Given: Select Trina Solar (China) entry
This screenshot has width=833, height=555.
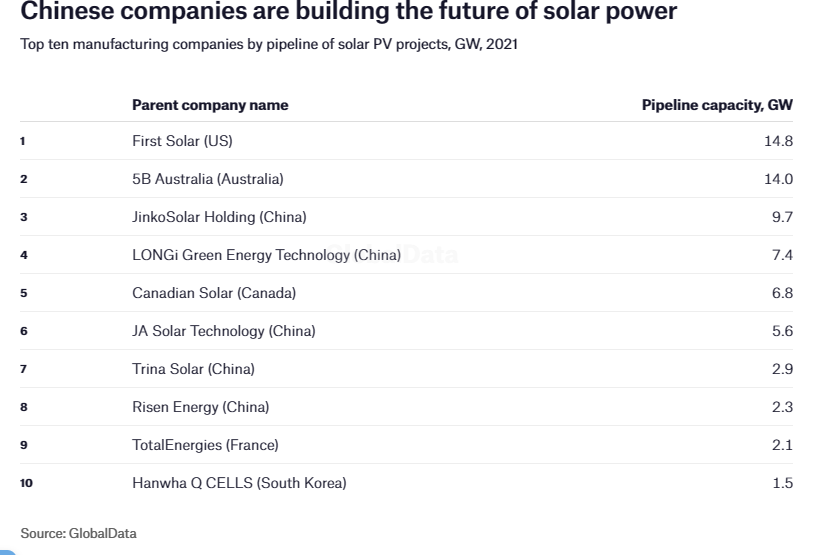Looking at the screenshot, I should pos(193,369).
